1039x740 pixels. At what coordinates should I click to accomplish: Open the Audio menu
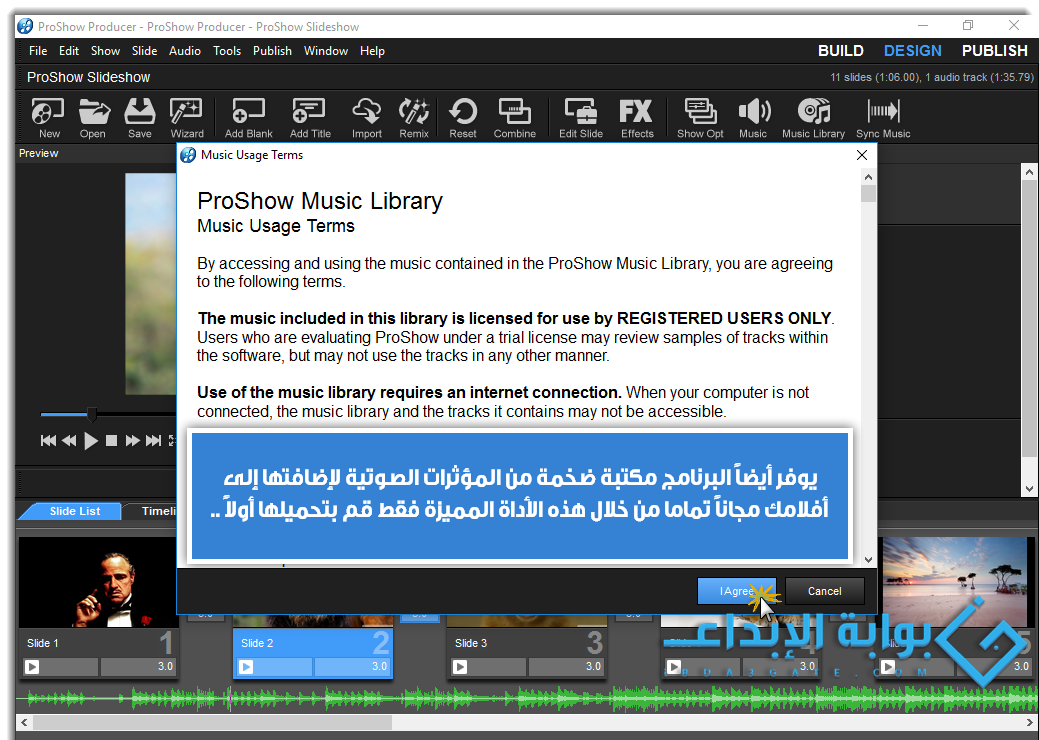tap(185, 51)
